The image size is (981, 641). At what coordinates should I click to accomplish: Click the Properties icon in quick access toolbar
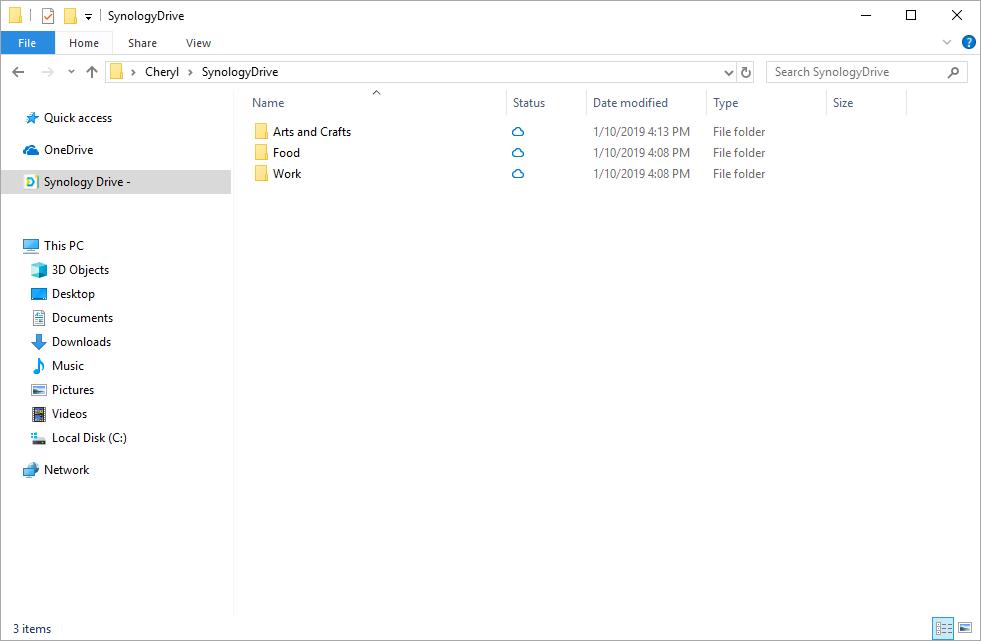pos(48,16)
